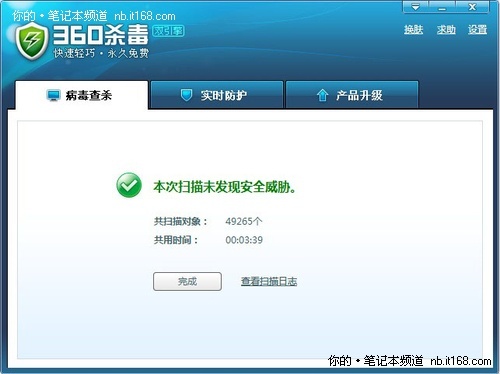Open the title bar dropdown menu arrow
Viewport: 500px width, 374px height.
[415, 7]
